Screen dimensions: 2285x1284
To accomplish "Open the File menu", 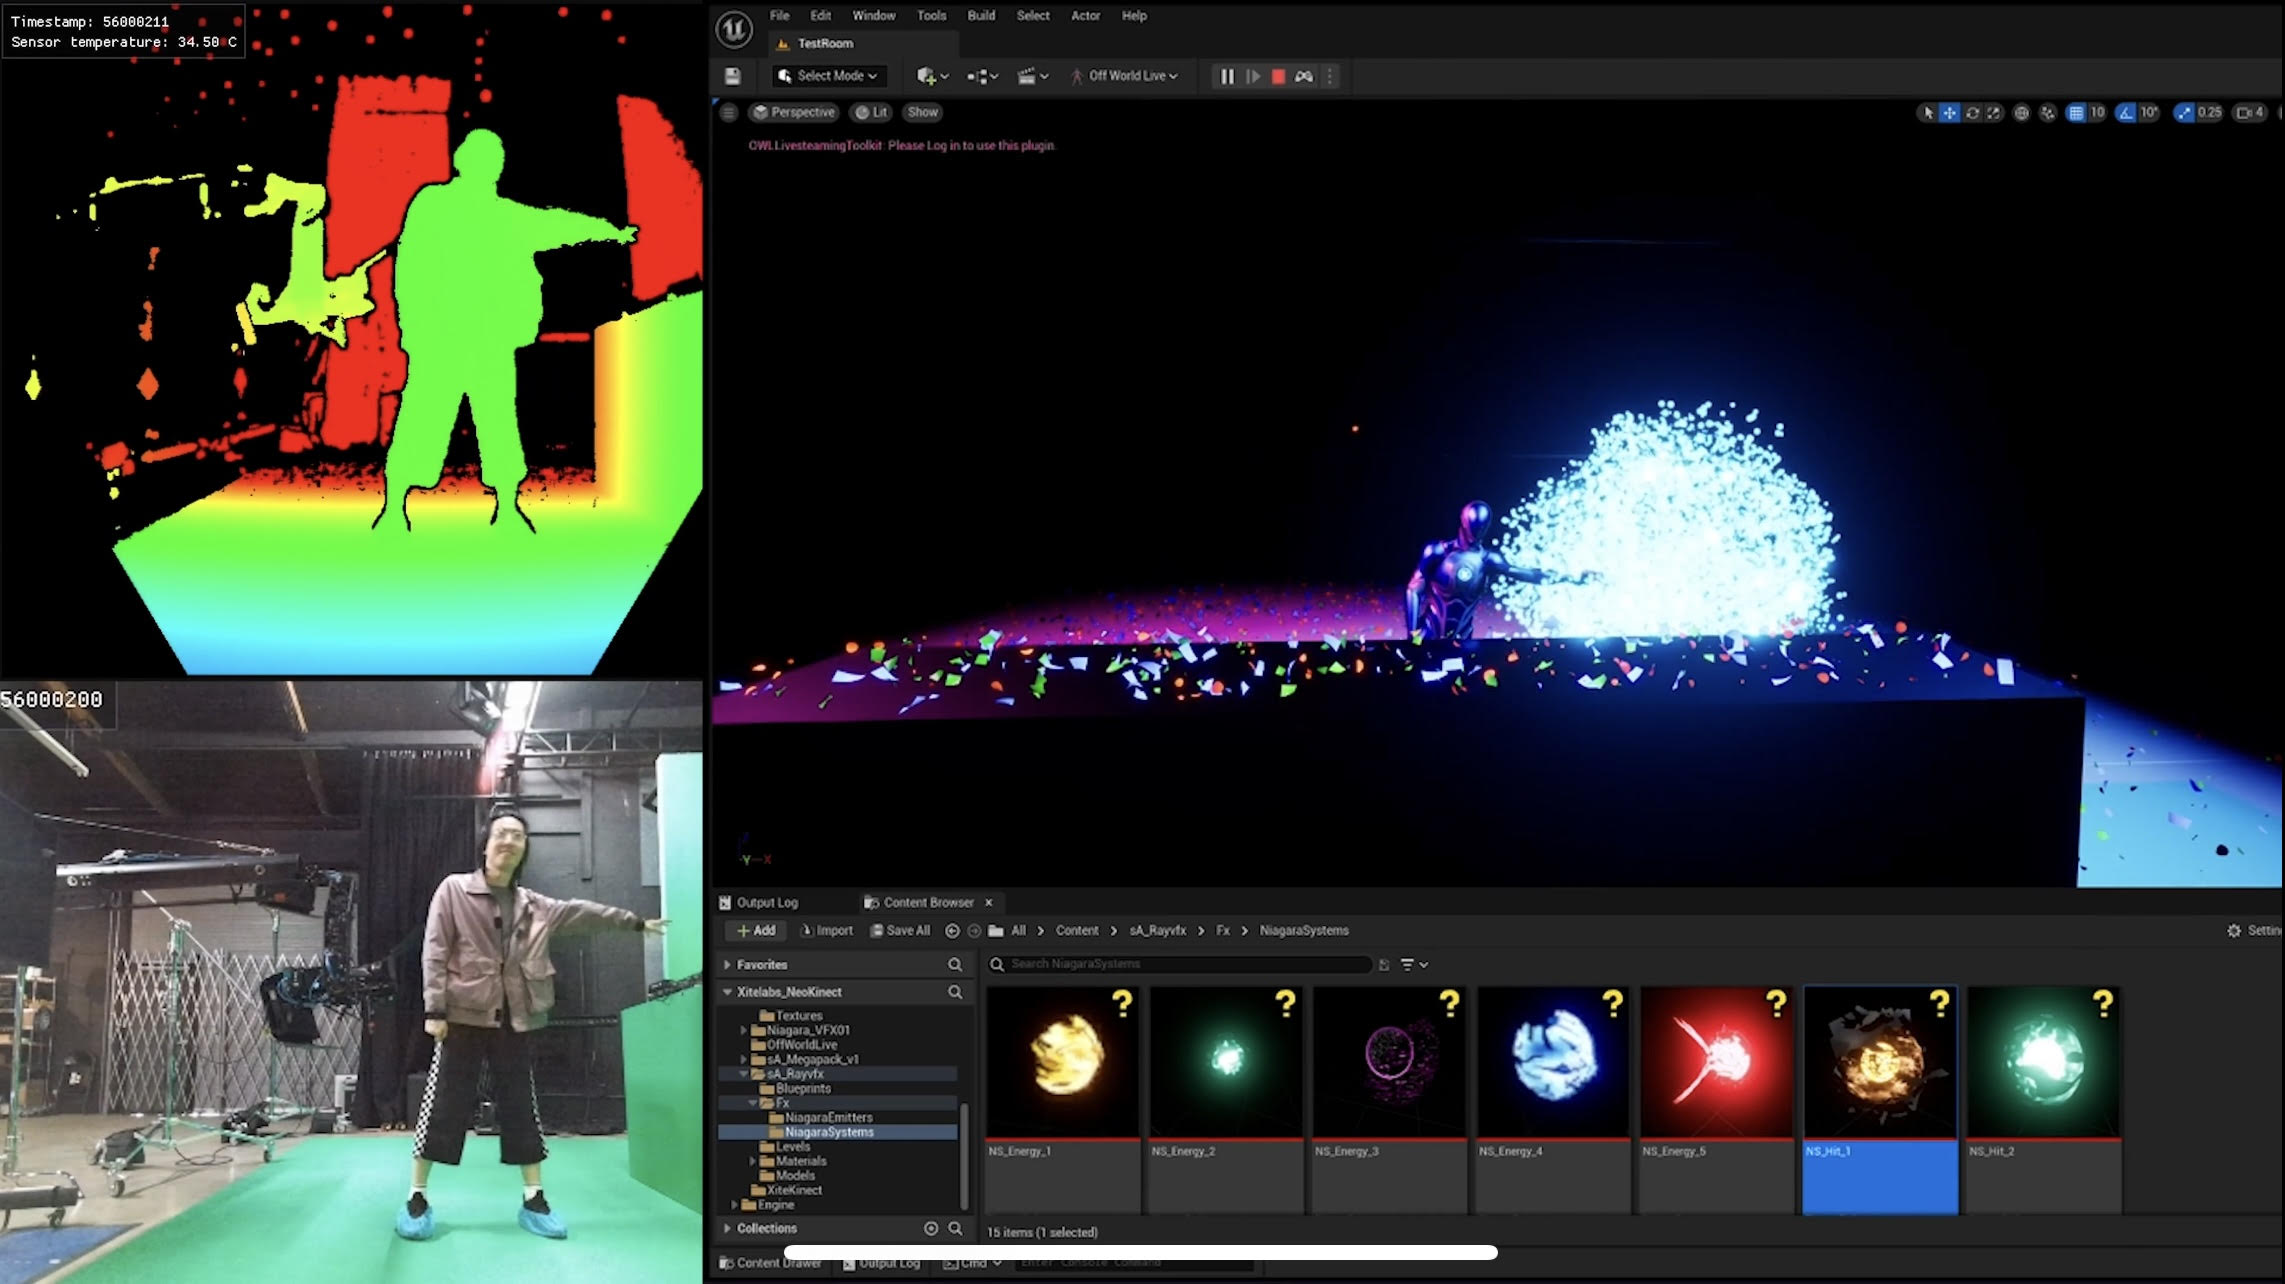I will (x=779, y=15).
